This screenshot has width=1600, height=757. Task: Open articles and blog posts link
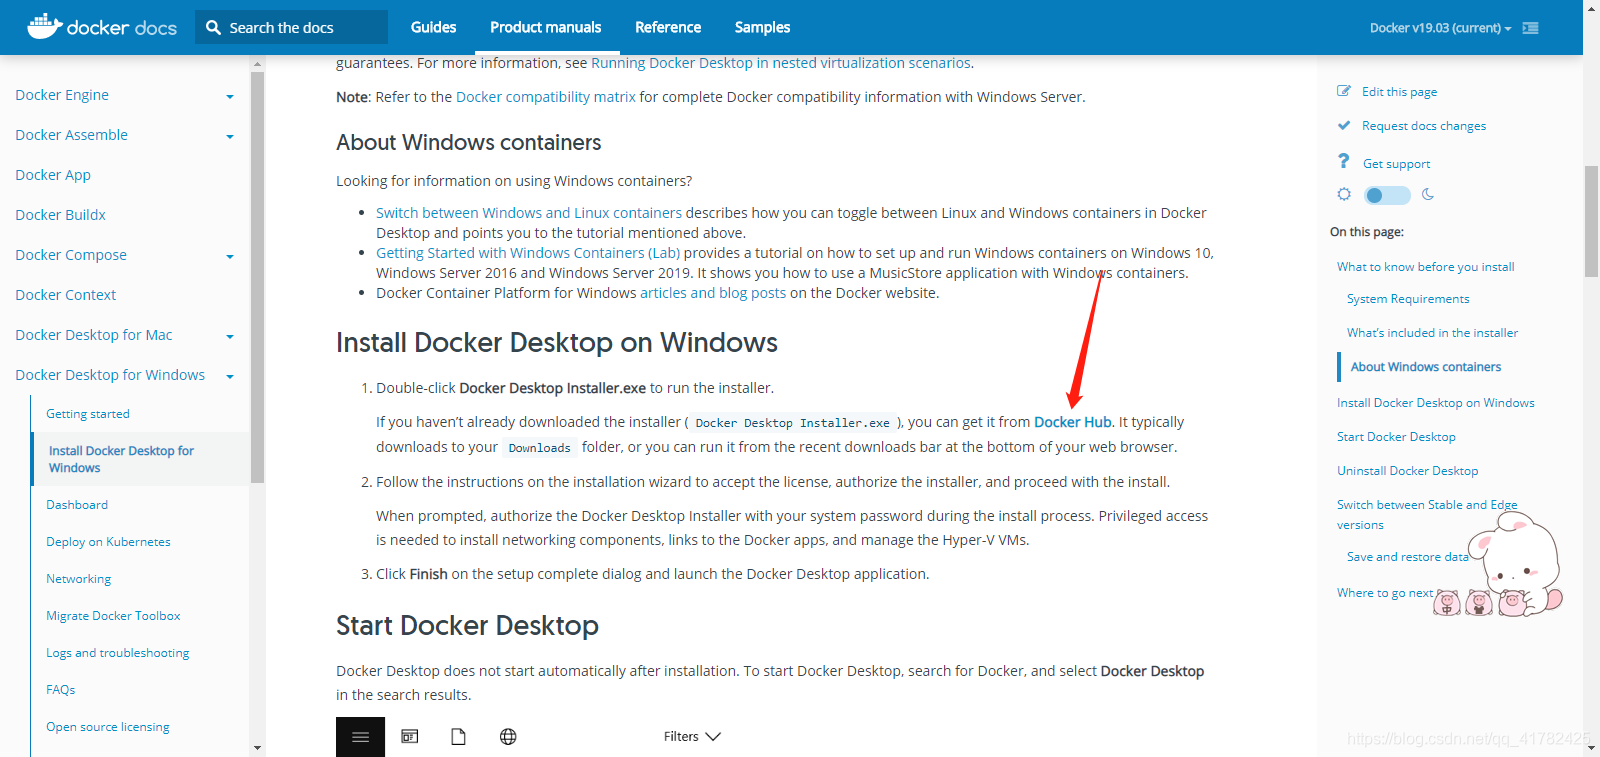713,293
